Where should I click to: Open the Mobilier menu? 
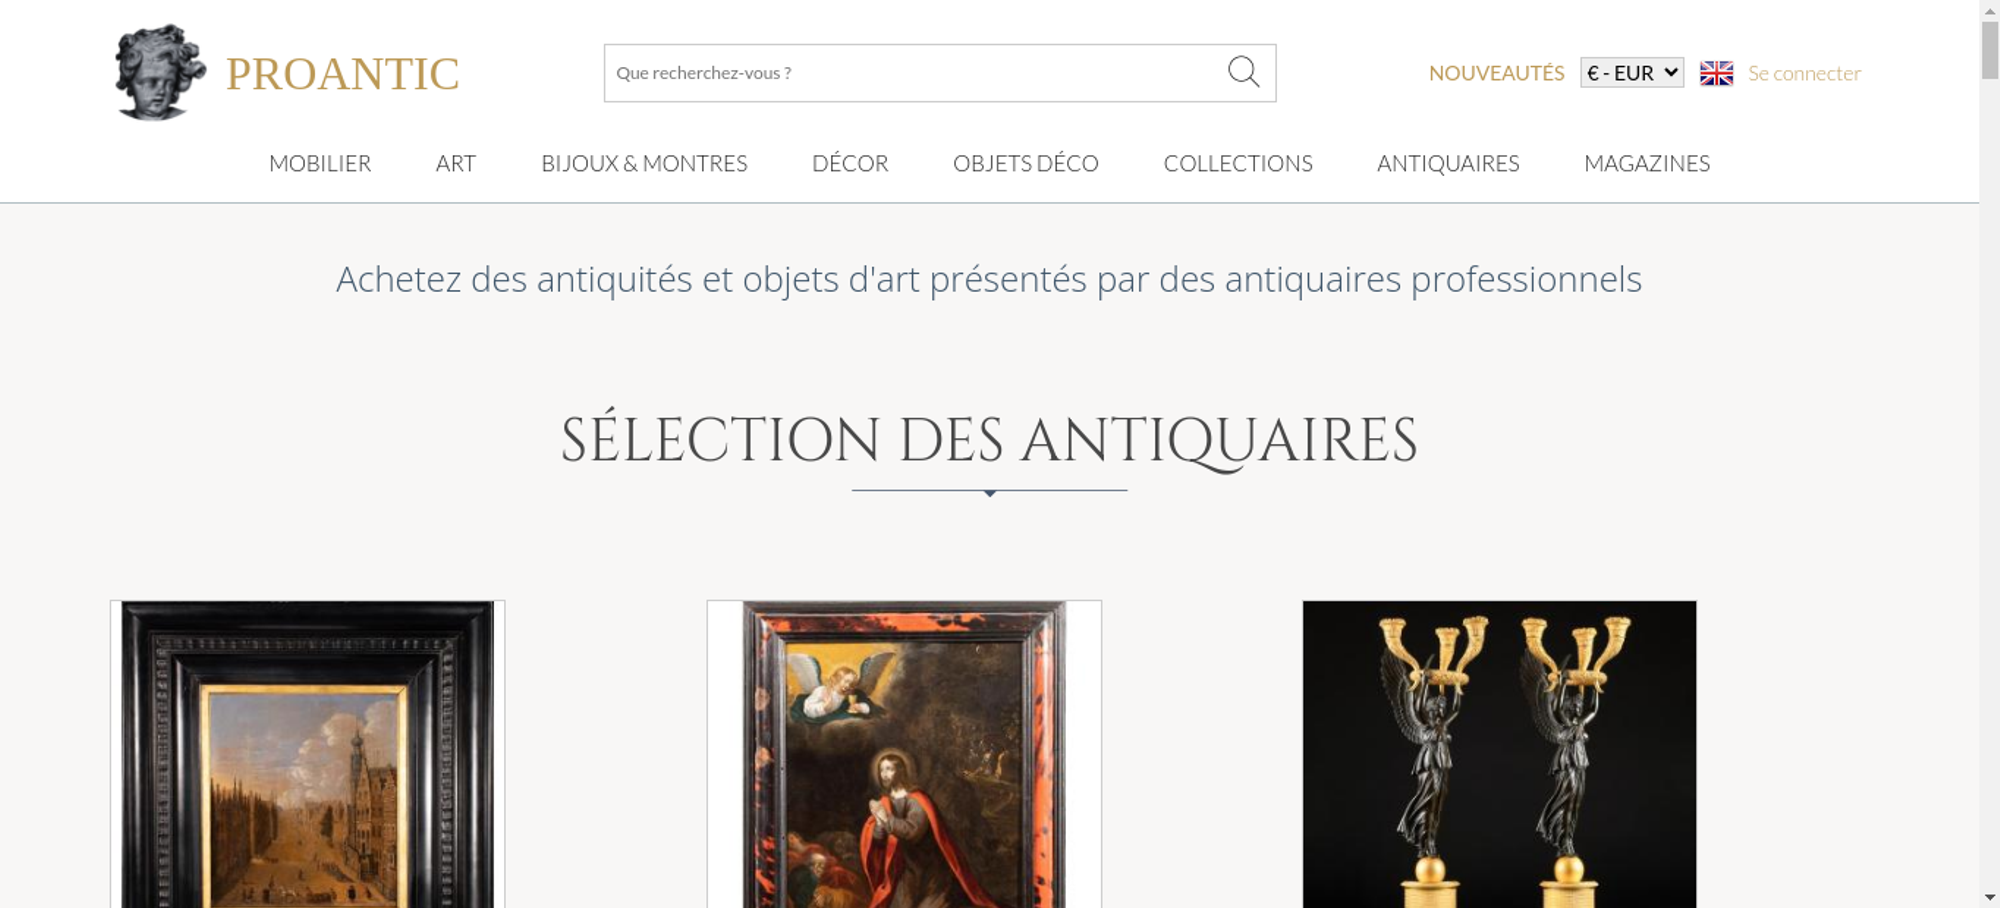click(320, 163)
